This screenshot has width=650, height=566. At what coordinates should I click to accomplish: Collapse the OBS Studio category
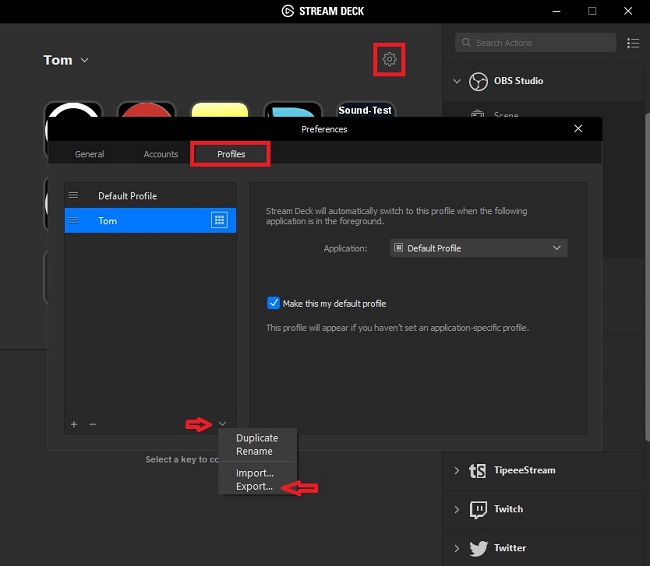coord(457,81)
